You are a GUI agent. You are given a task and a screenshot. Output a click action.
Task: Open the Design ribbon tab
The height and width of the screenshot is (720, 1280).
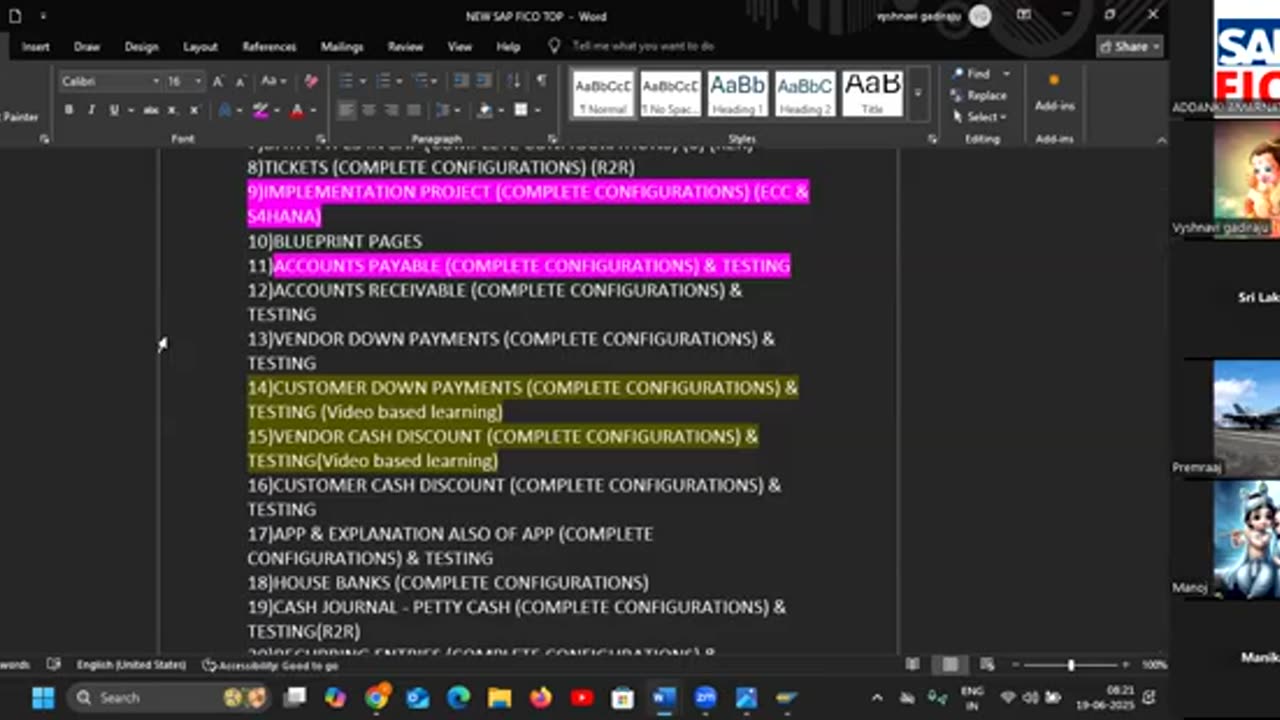tap(141, 46)
